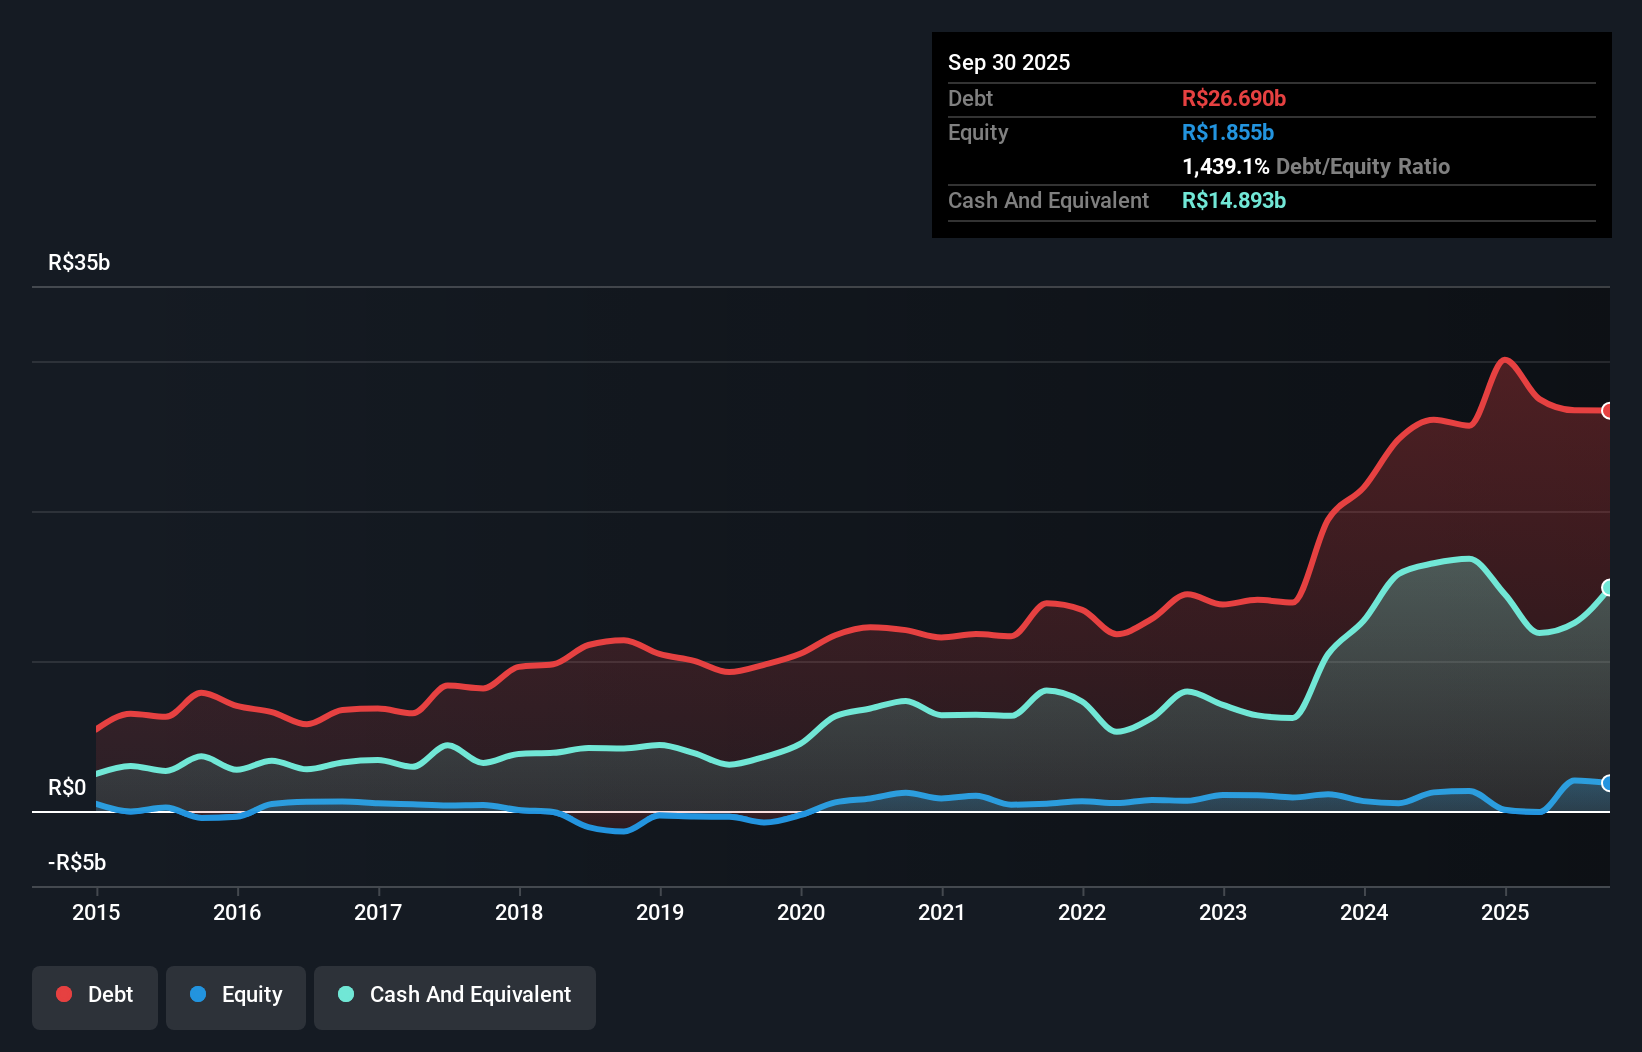Click the blue Equity legend dot
Screen dimensions: 1642x1052
(197, 994)
